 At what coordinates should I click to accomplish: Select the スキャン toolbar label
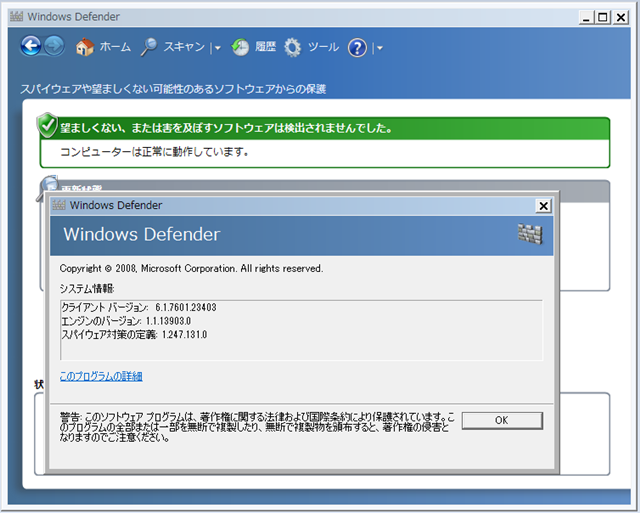pyautogui.click(x=184, y=47)
